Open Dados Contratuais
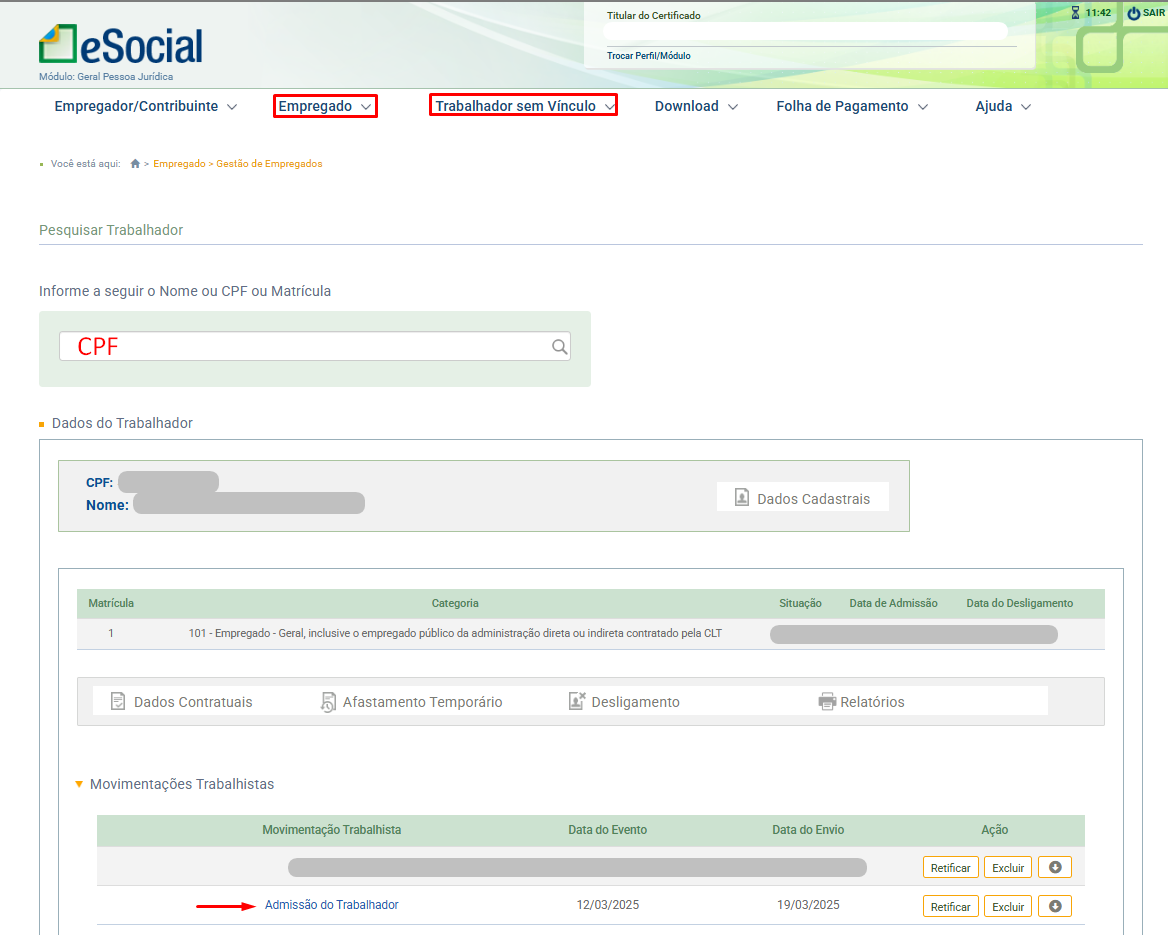 click(182, 701)
